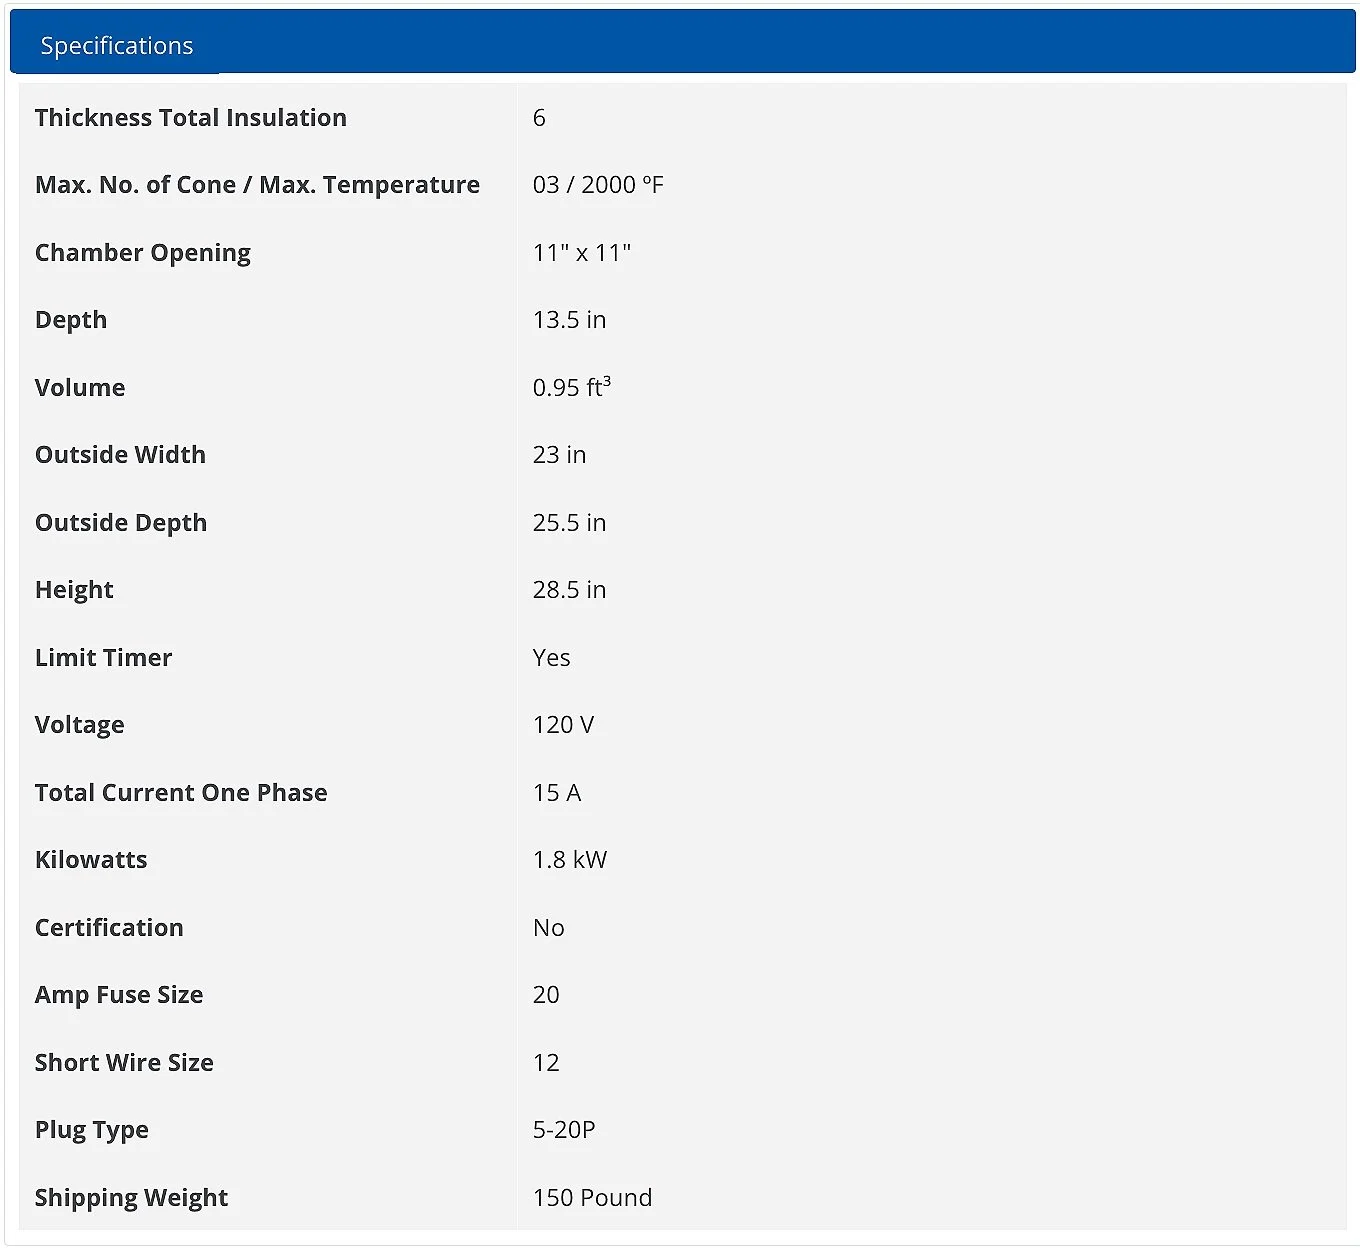Click the "Outside Width" label
This screenshot has height=1248, width=1360.
(x=120, y=455)
